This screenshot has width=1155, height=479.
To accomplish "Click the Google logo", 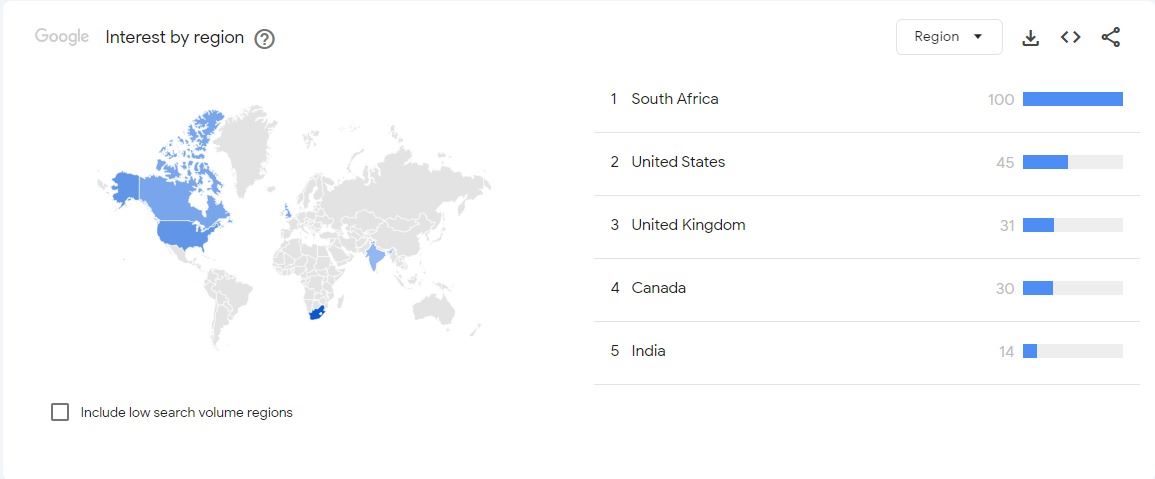I will click(62, 37).
